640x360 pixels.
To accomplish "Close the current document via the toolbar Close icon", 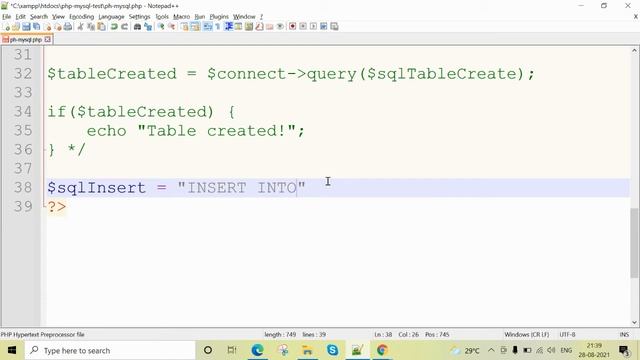I will (47, 27).
